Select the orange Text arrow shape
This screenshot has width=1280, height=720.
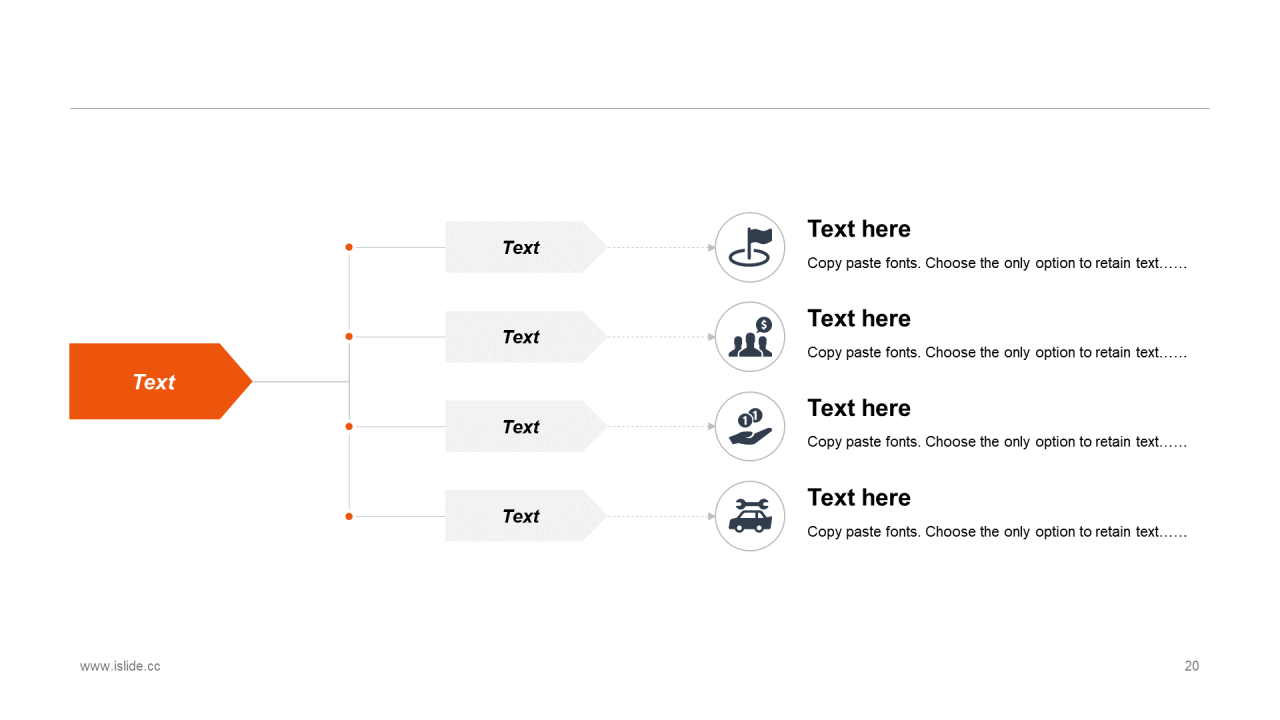click(160, 381)
